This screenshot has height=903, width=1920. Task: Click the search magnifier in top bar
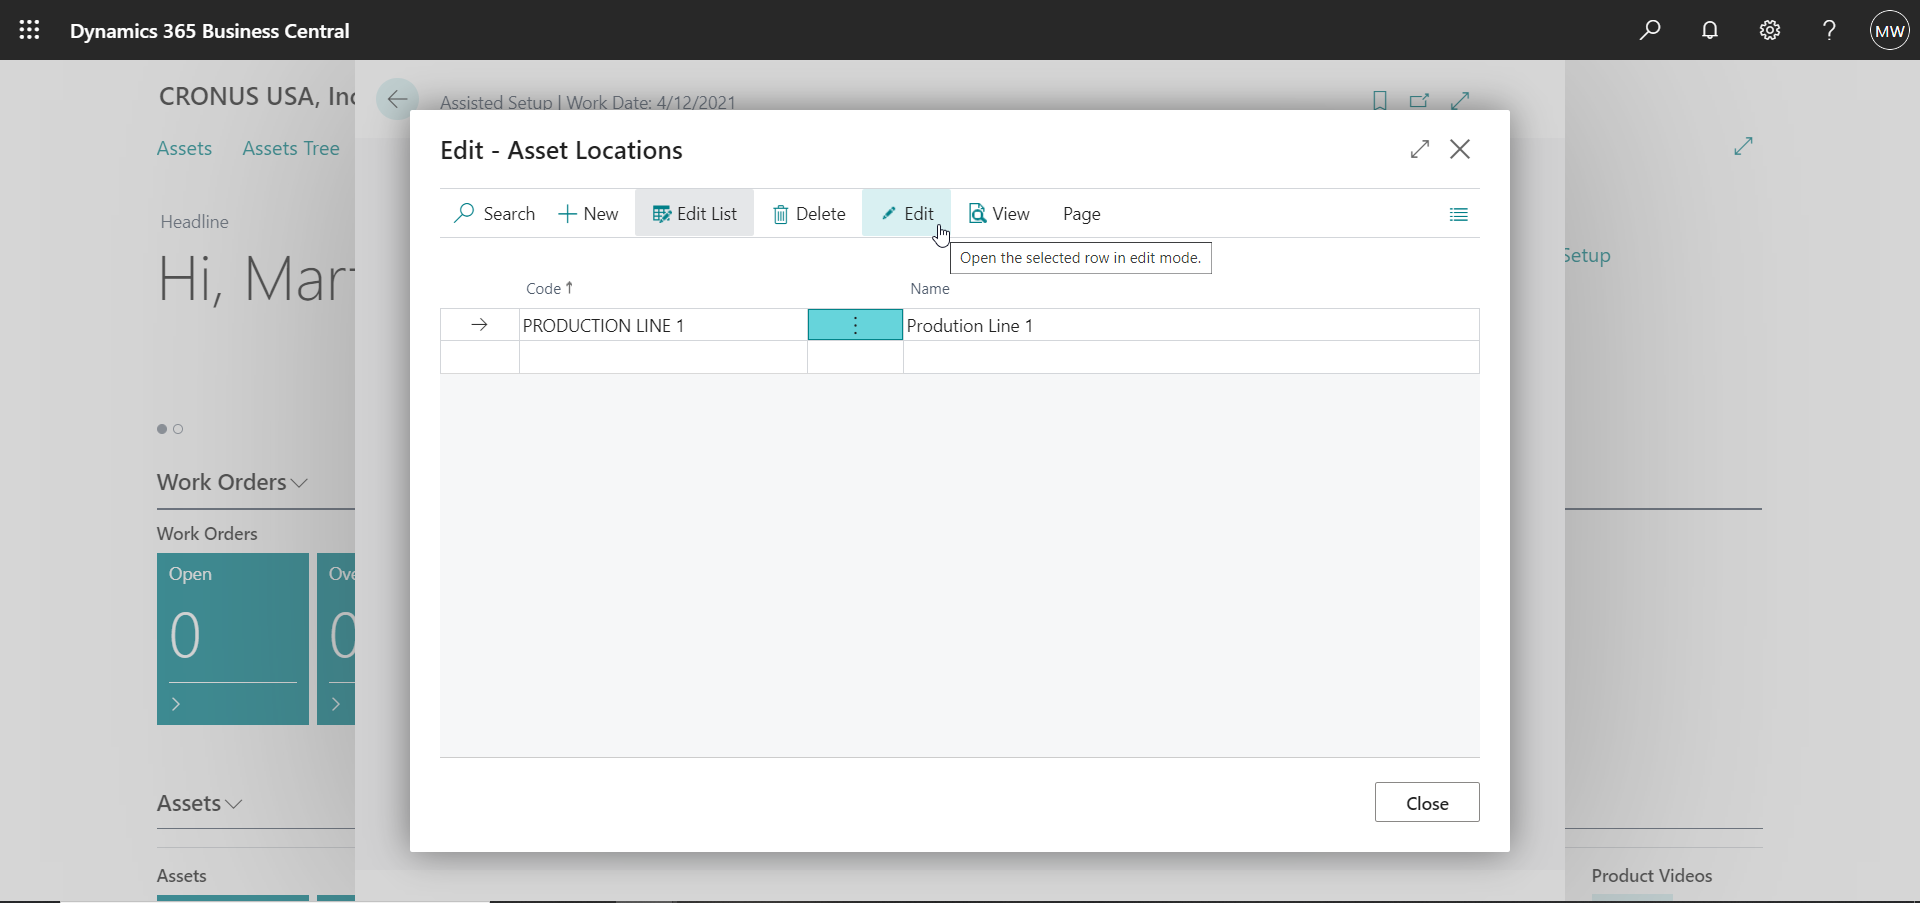(x=1650, y=30)
